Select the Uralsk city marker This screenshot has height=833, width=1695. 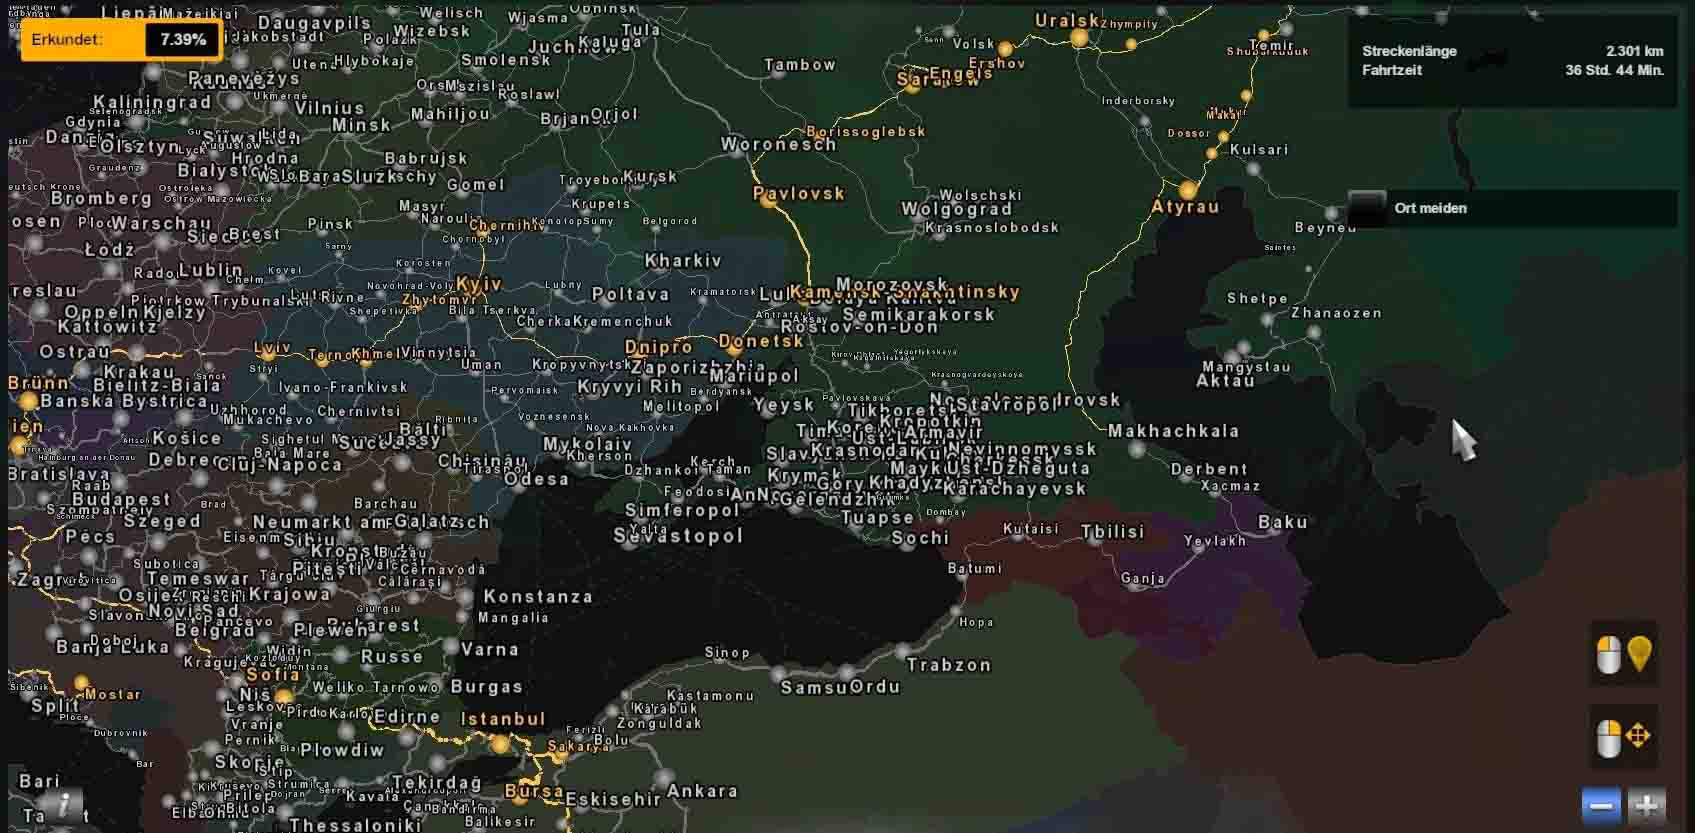(x=1078, y=38)
